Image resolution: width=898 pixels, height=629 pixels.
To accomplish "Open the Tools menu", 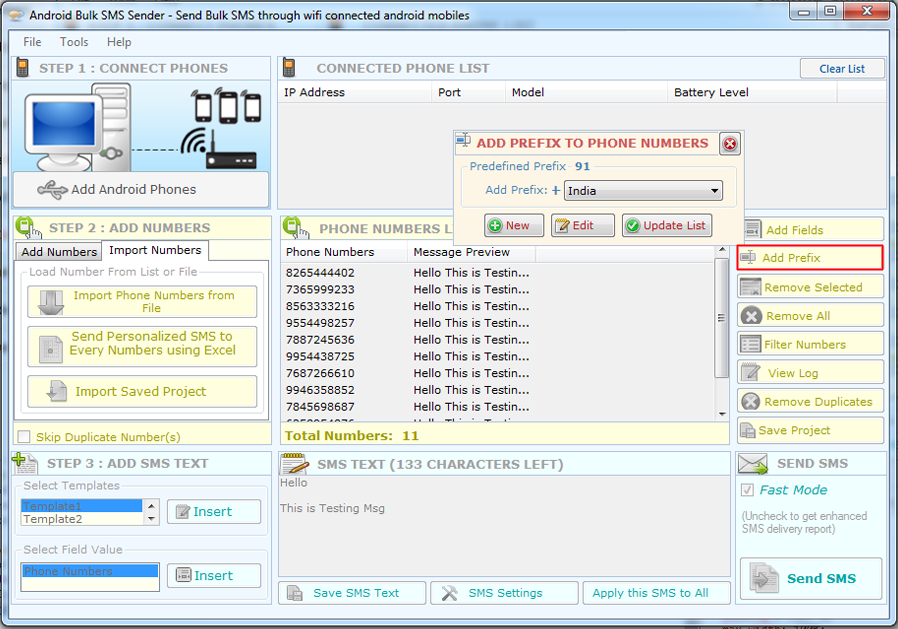I will pyautogui.click(x=74, y=42).
